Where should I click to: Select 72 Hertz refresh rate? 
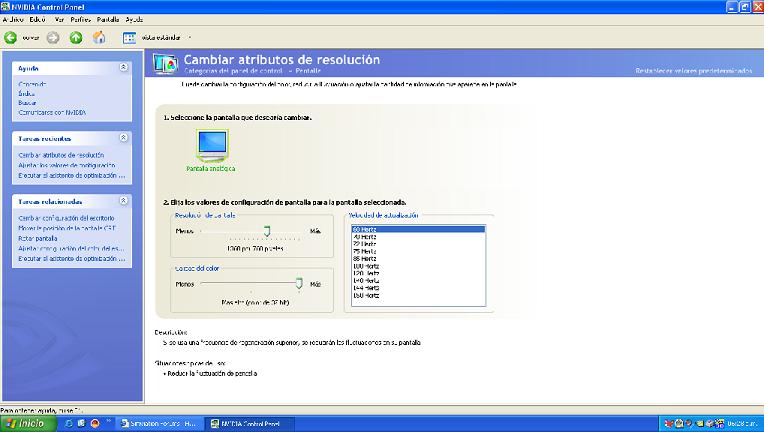point(418,244)
